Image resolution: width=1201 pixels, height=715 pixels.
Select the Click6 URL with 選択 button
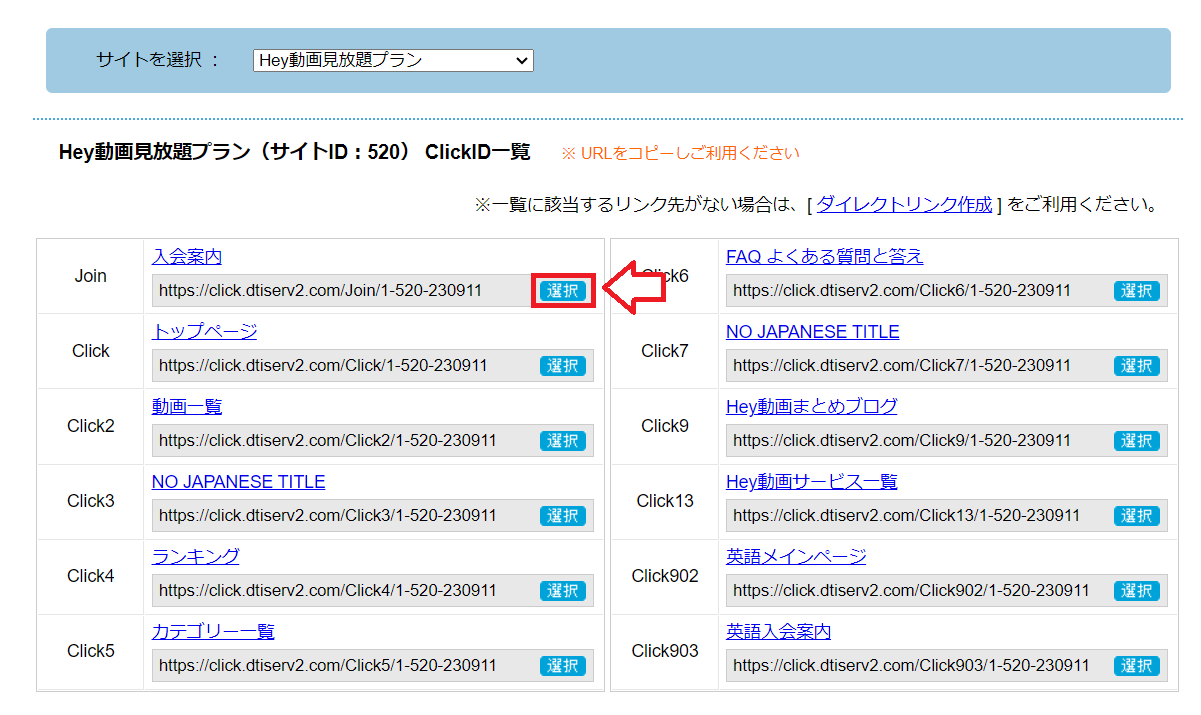[1137, 291]
